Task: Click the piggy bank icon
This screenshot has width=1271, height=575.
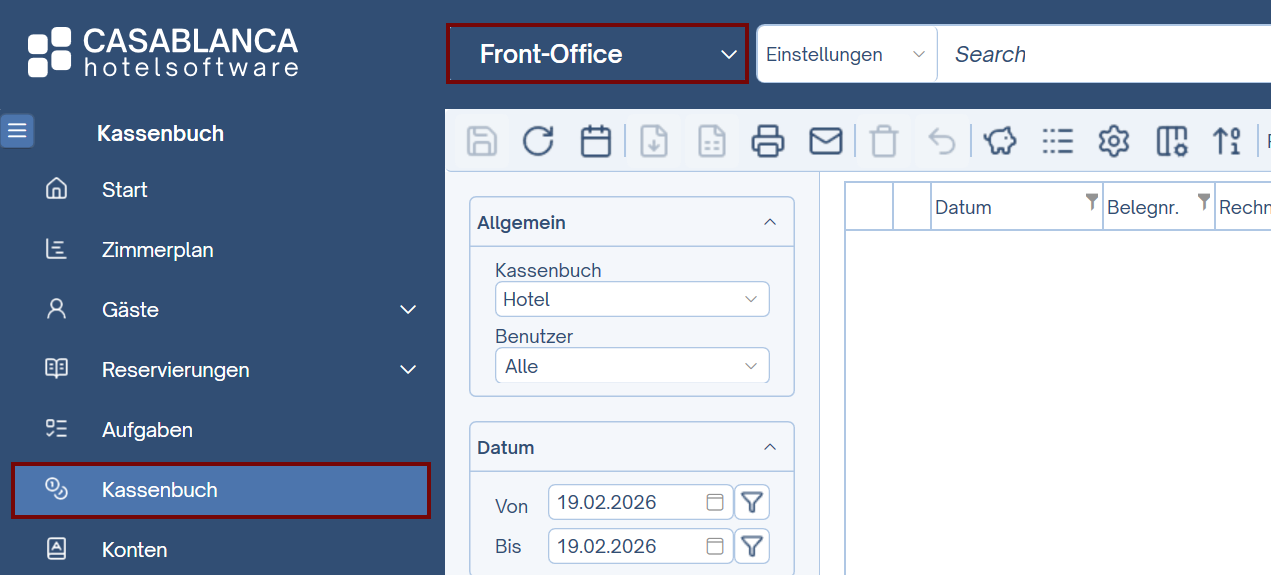Action: (1000, 141)
